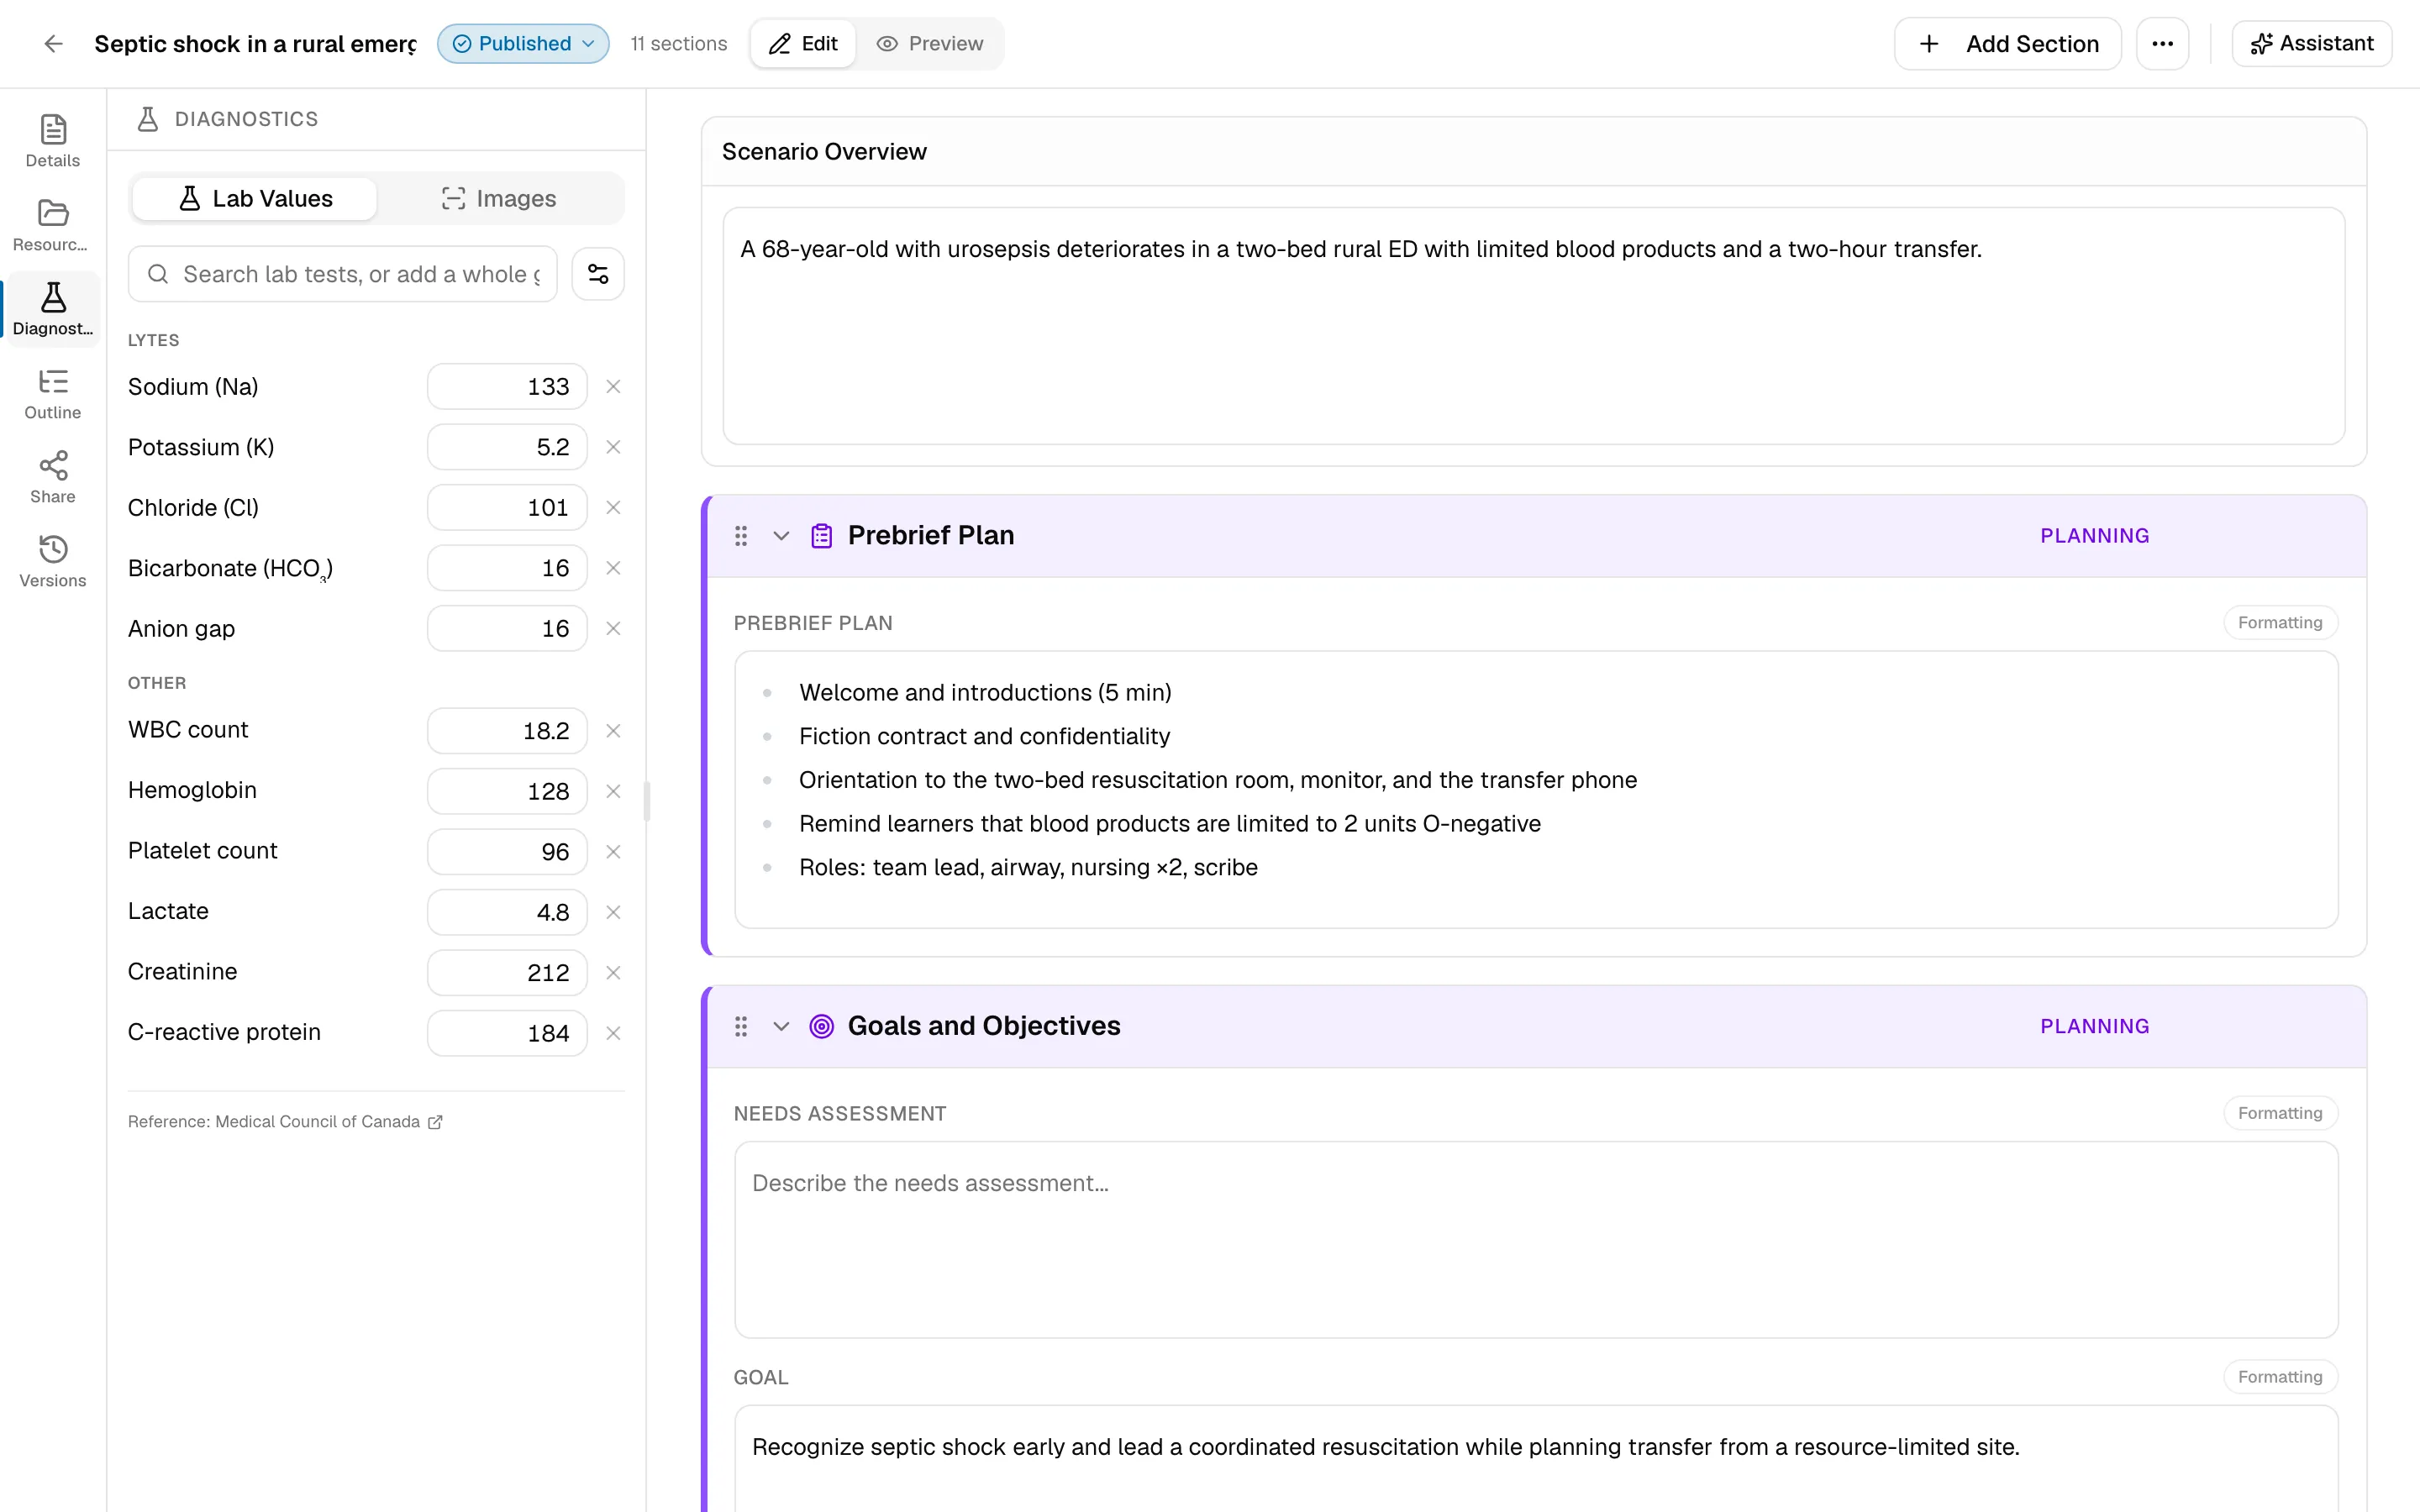Remove the Lactate lab value
This screenshot has height=1512, width=2420.
pyautogui.click(x=613, y=912)
